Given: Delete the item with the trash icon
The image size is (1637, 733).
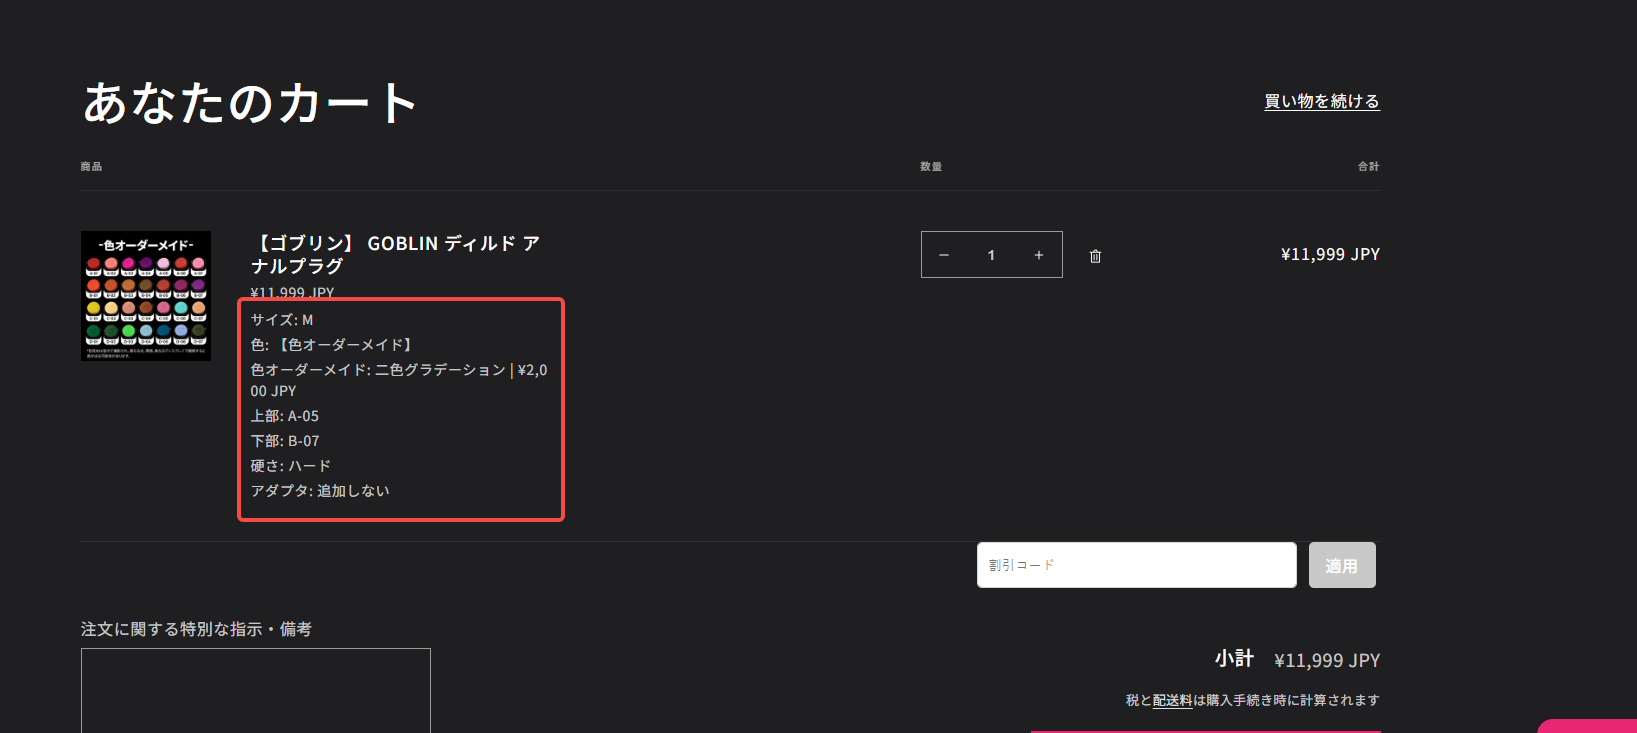Looking at the screenshot, I should [x=1095, y=256].
